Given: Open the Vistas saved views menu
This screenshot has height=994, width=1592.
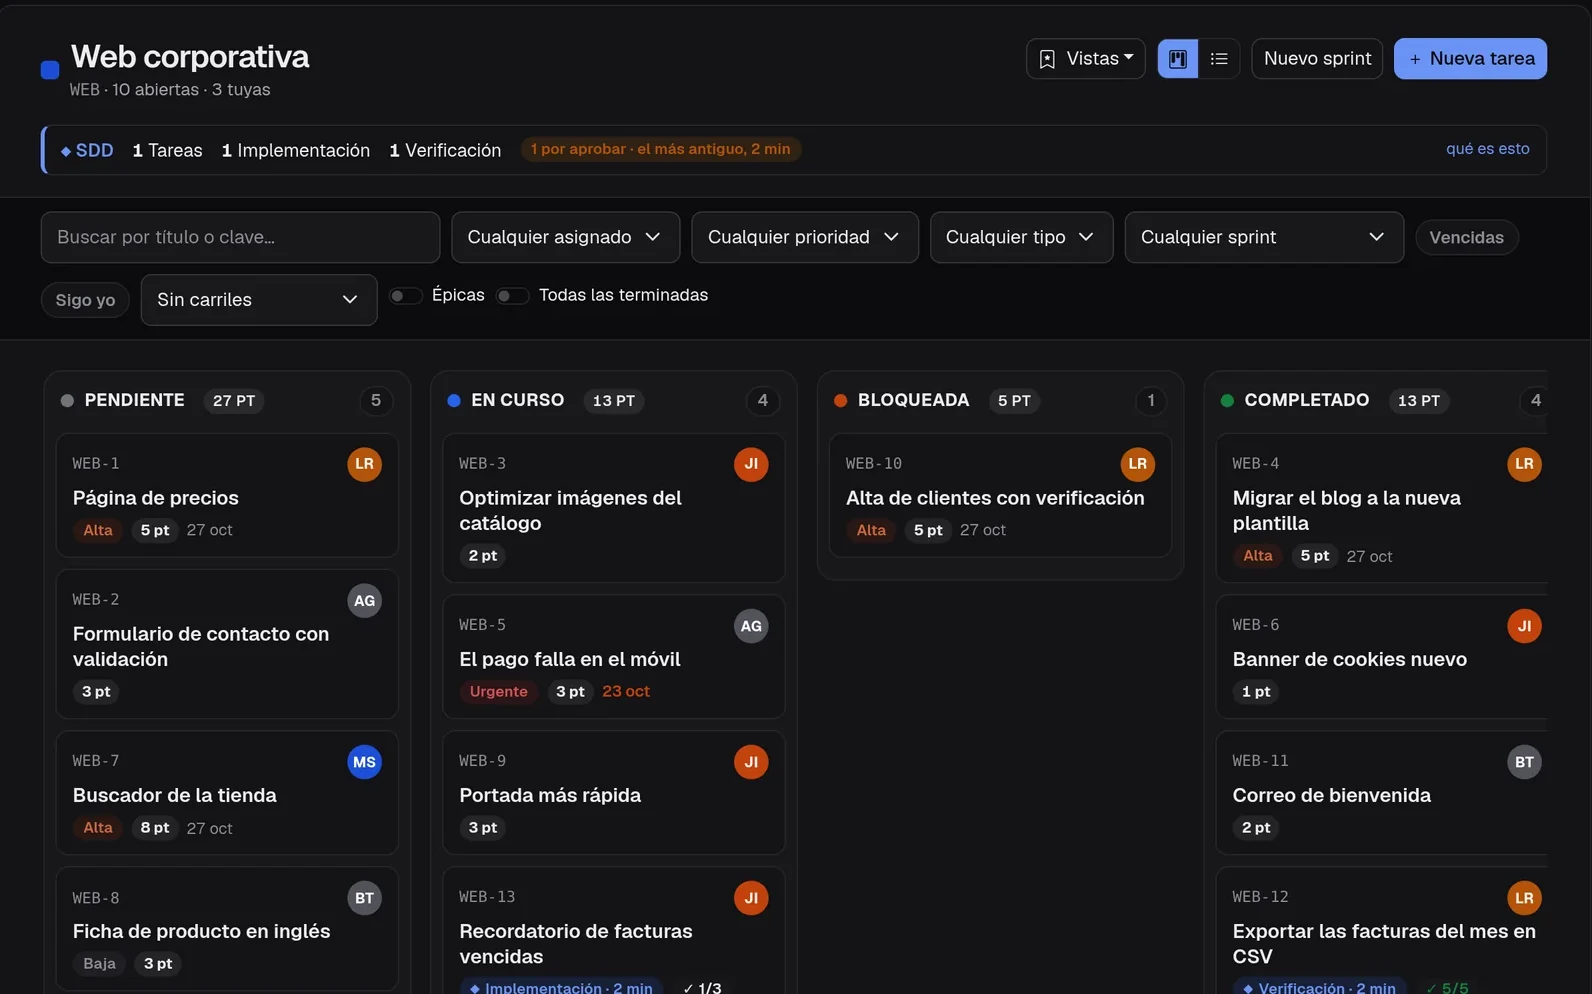Looking at the screenshot, I should (x=1086, y=59).
